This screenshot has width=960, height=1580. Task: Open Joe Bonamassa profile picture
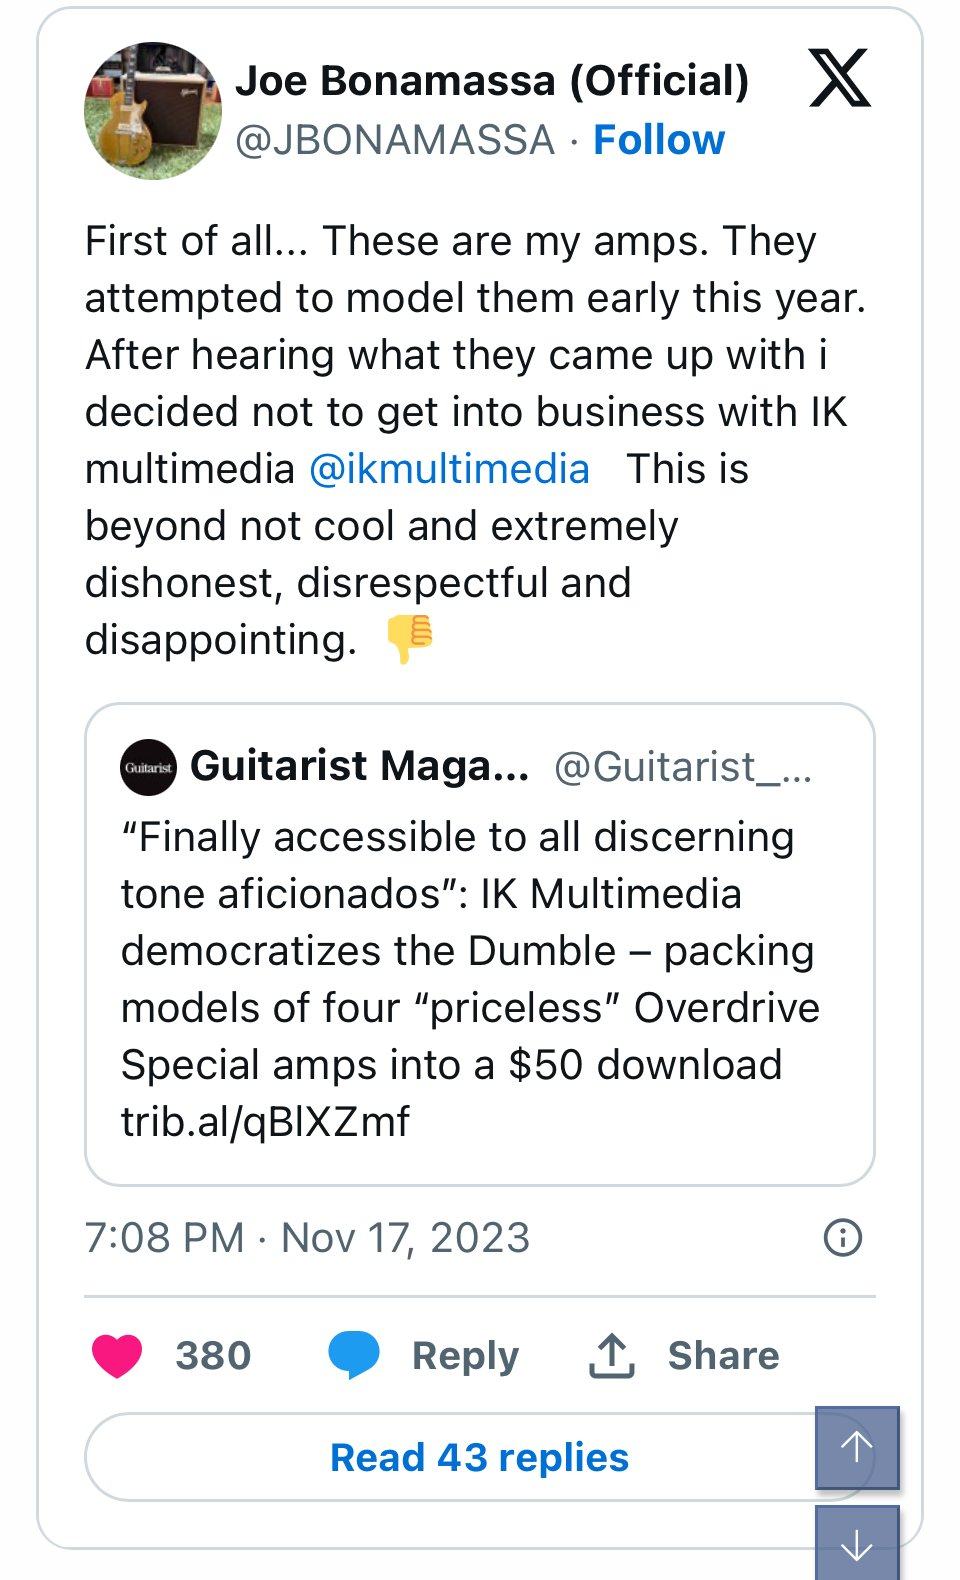point(153,110)
